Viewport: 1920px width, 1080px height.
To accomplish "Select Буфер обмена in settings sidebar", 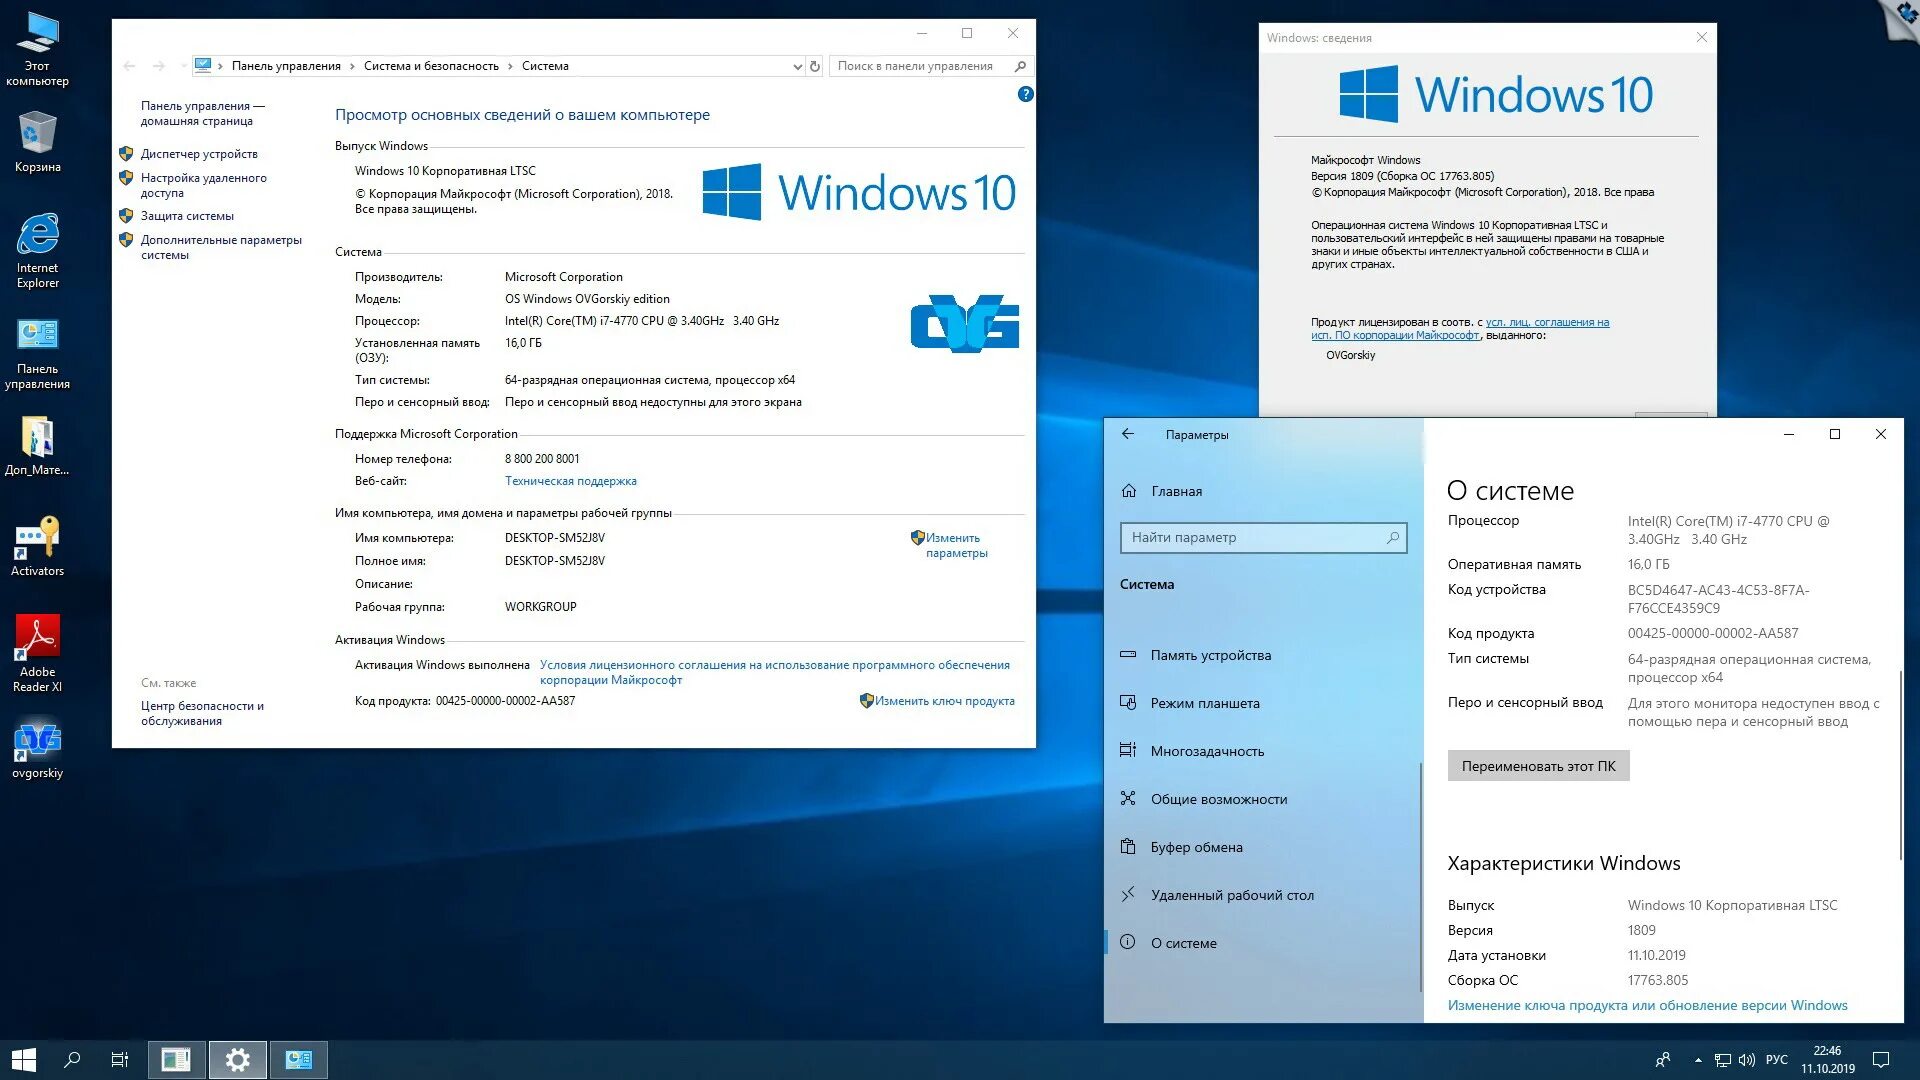I will (x=1196, y=847).
